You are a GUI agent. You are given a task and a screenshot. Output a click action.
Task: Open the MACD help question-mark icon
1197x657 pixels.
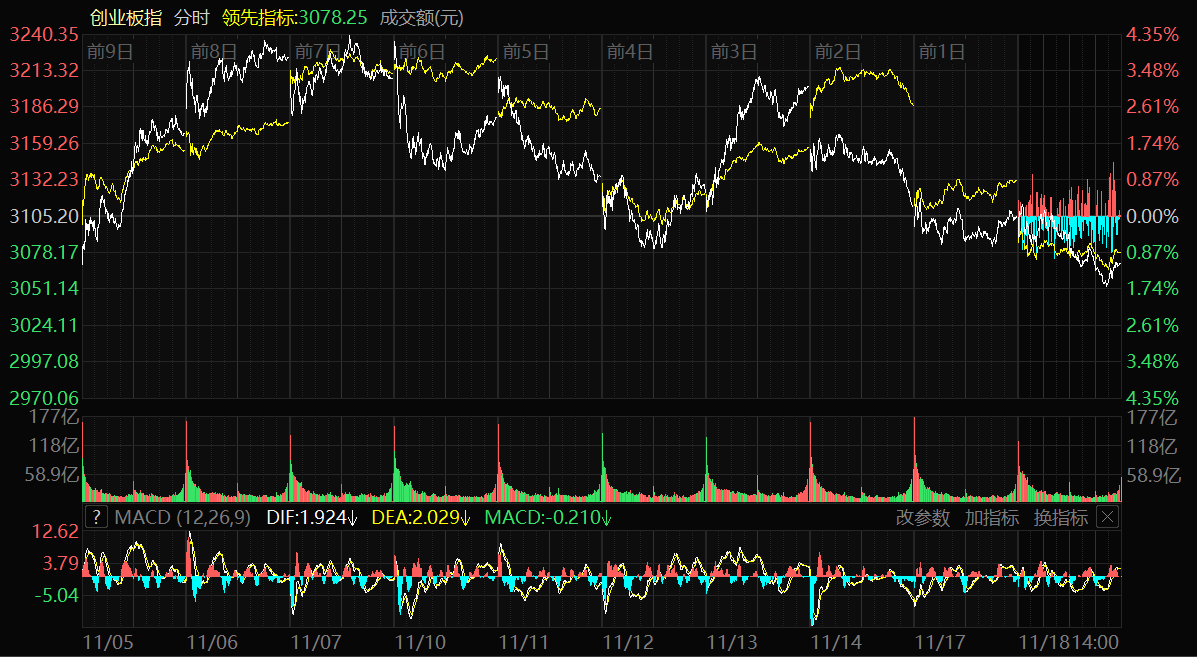click(96, 517)
